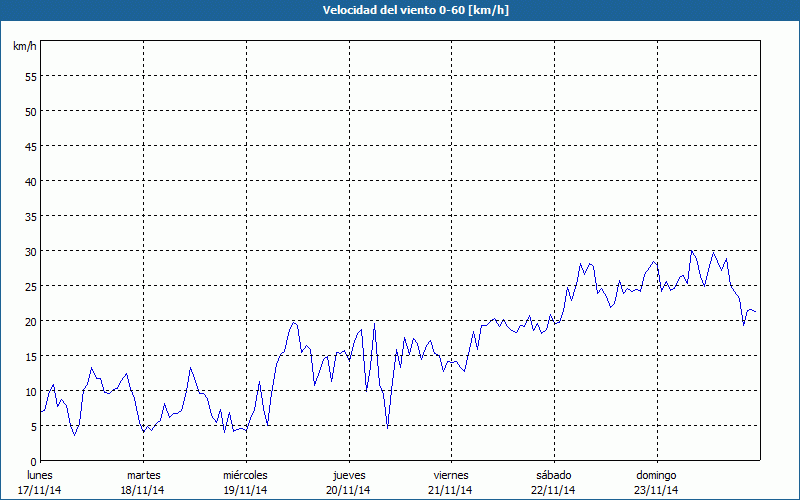Screen dimensions: 800x500
Task: Click the viernes day label
Action: coord(451,475)
